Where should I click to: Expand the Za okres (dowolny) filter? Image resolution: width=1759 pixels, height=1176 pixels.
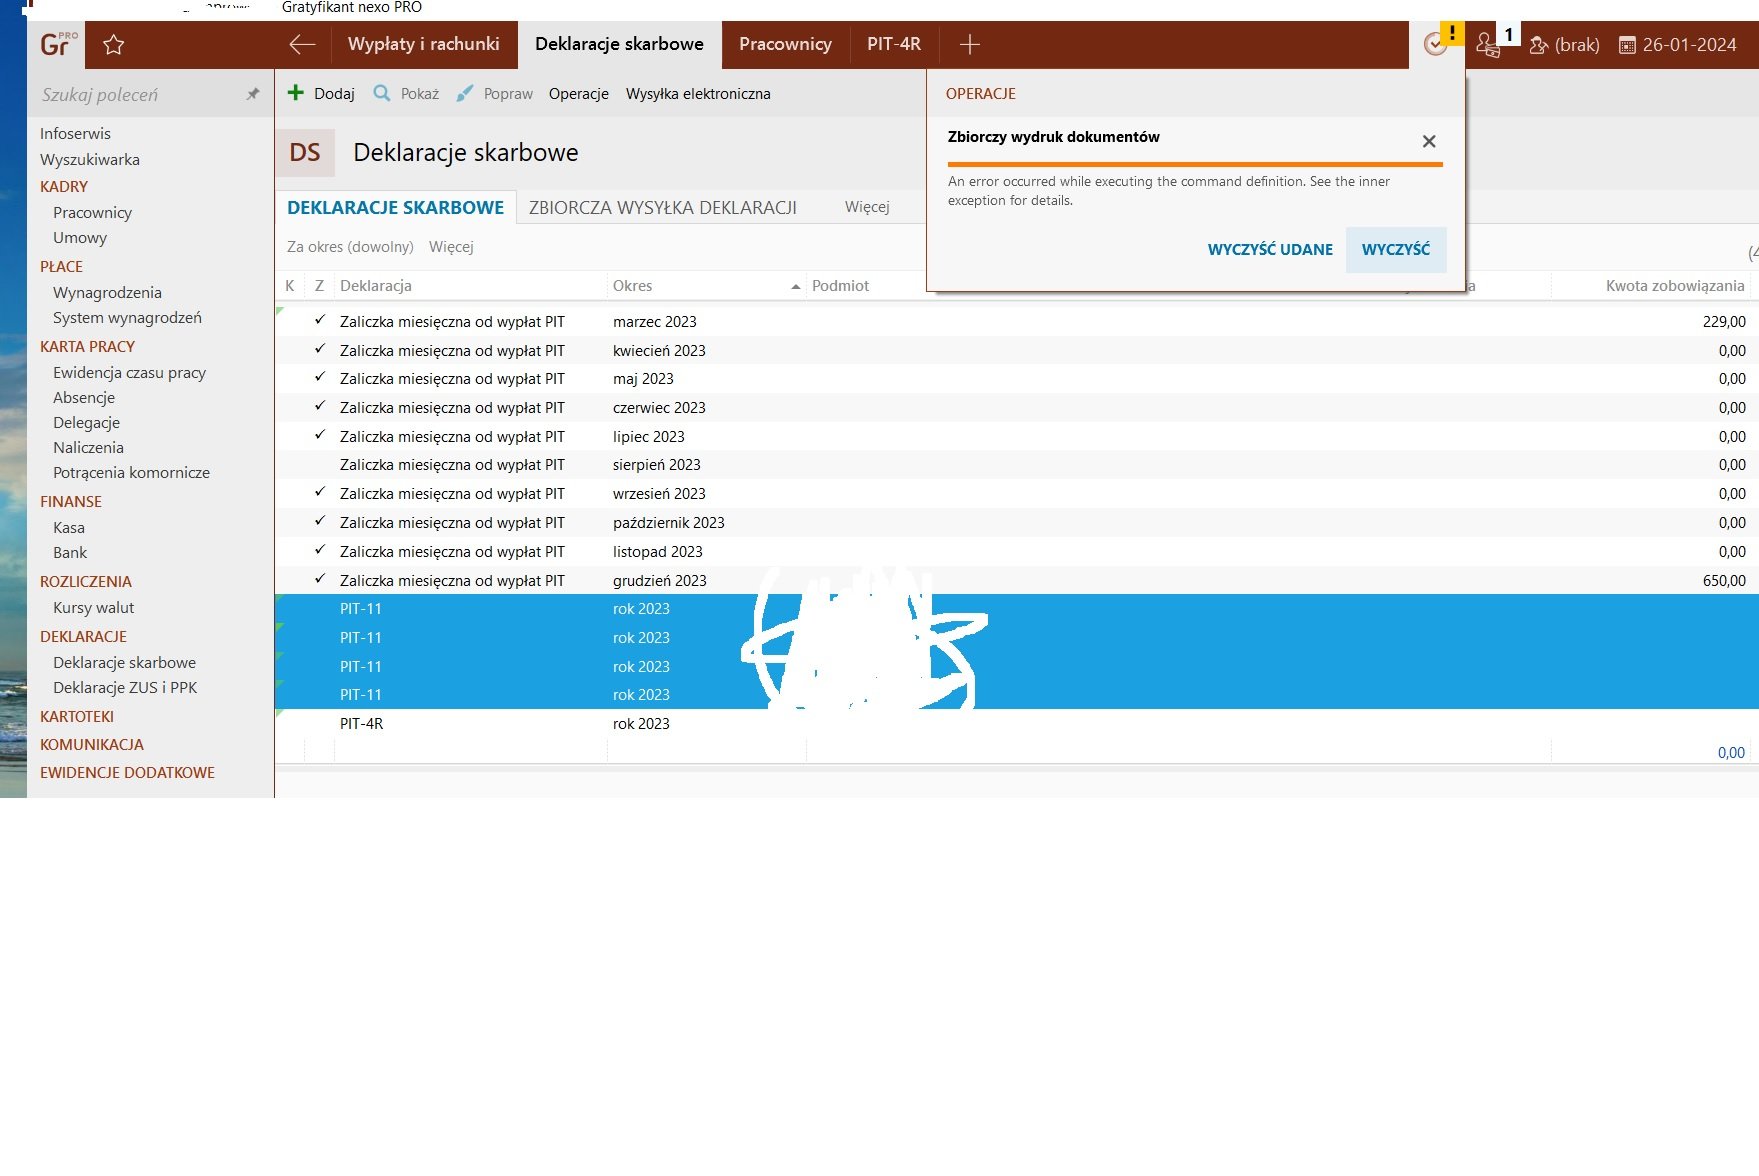(350, 247)
